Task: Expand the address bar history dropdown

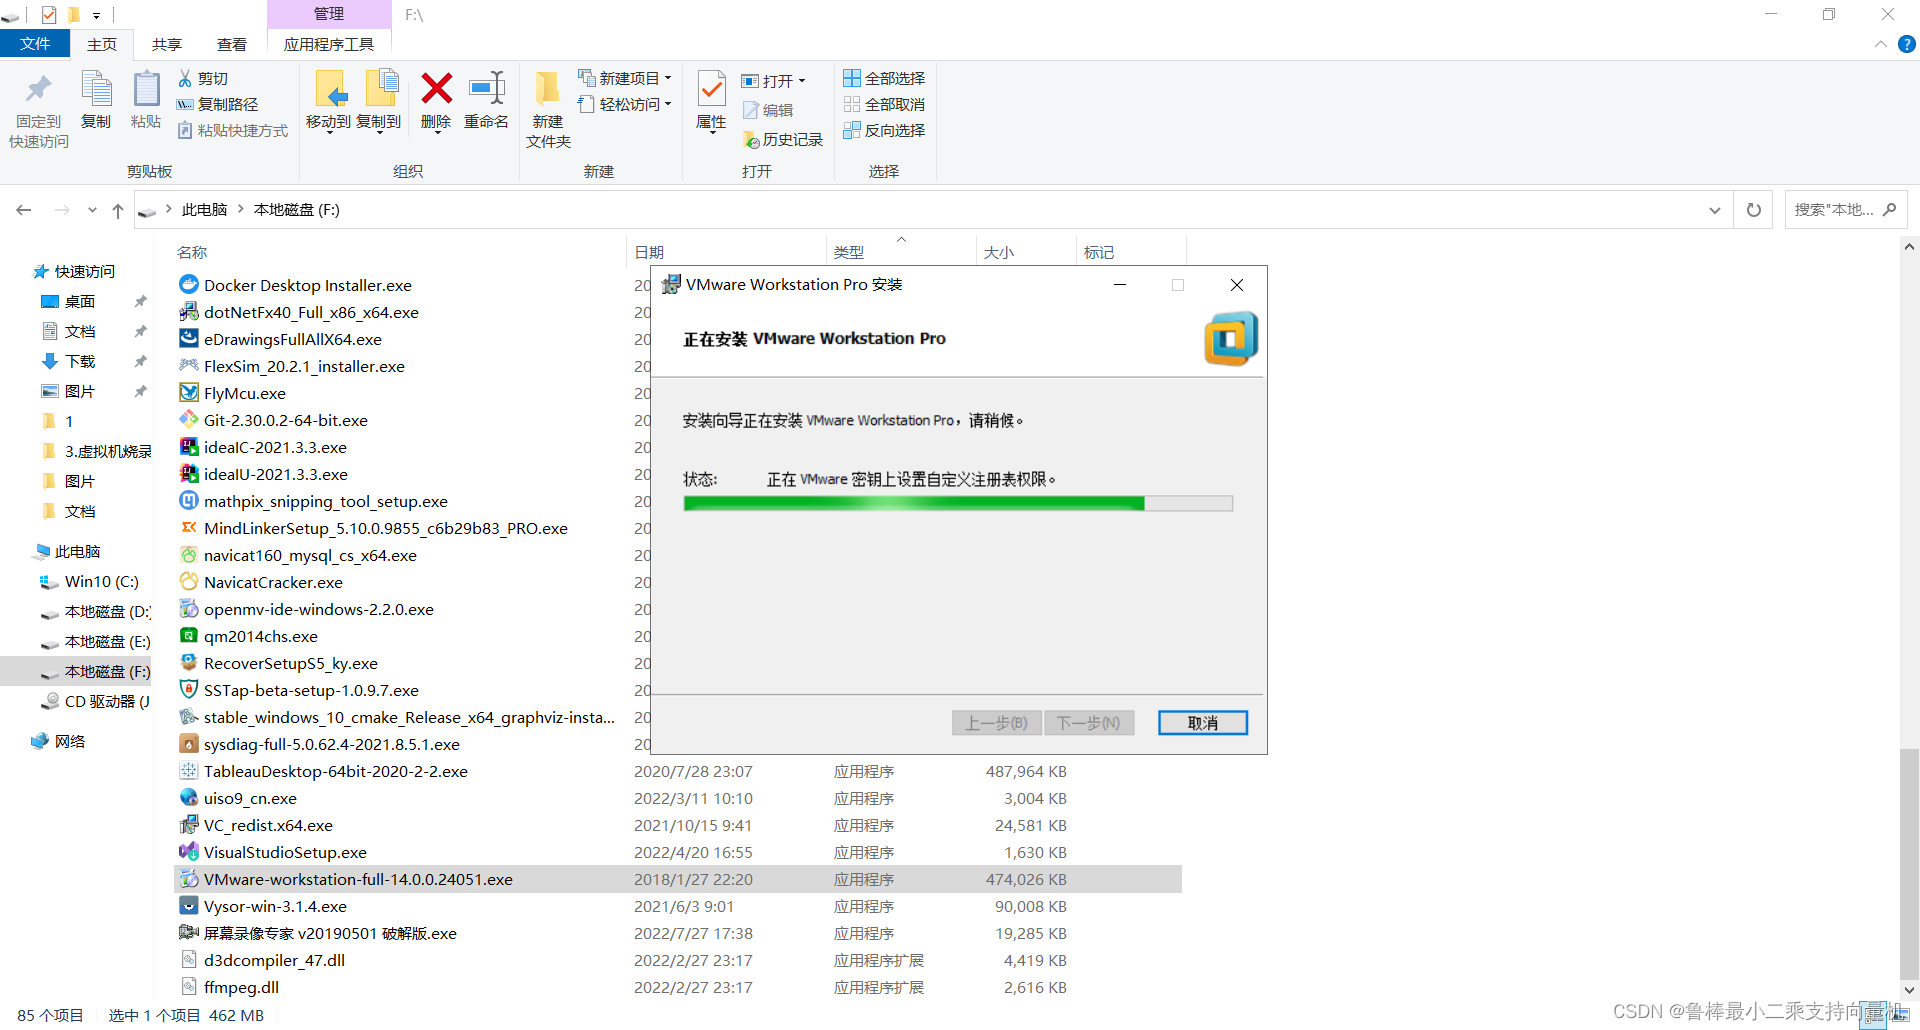Action: 1715,210
